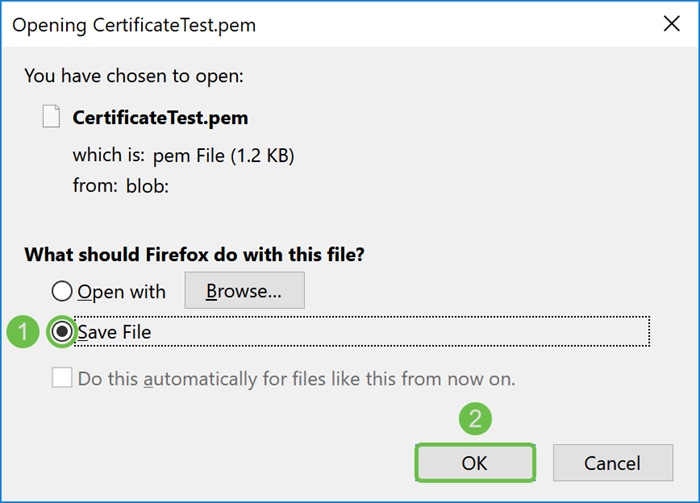Click the bold CertificateTest.pem filename
The image size is (700, 503).
[x=160, y=118]
